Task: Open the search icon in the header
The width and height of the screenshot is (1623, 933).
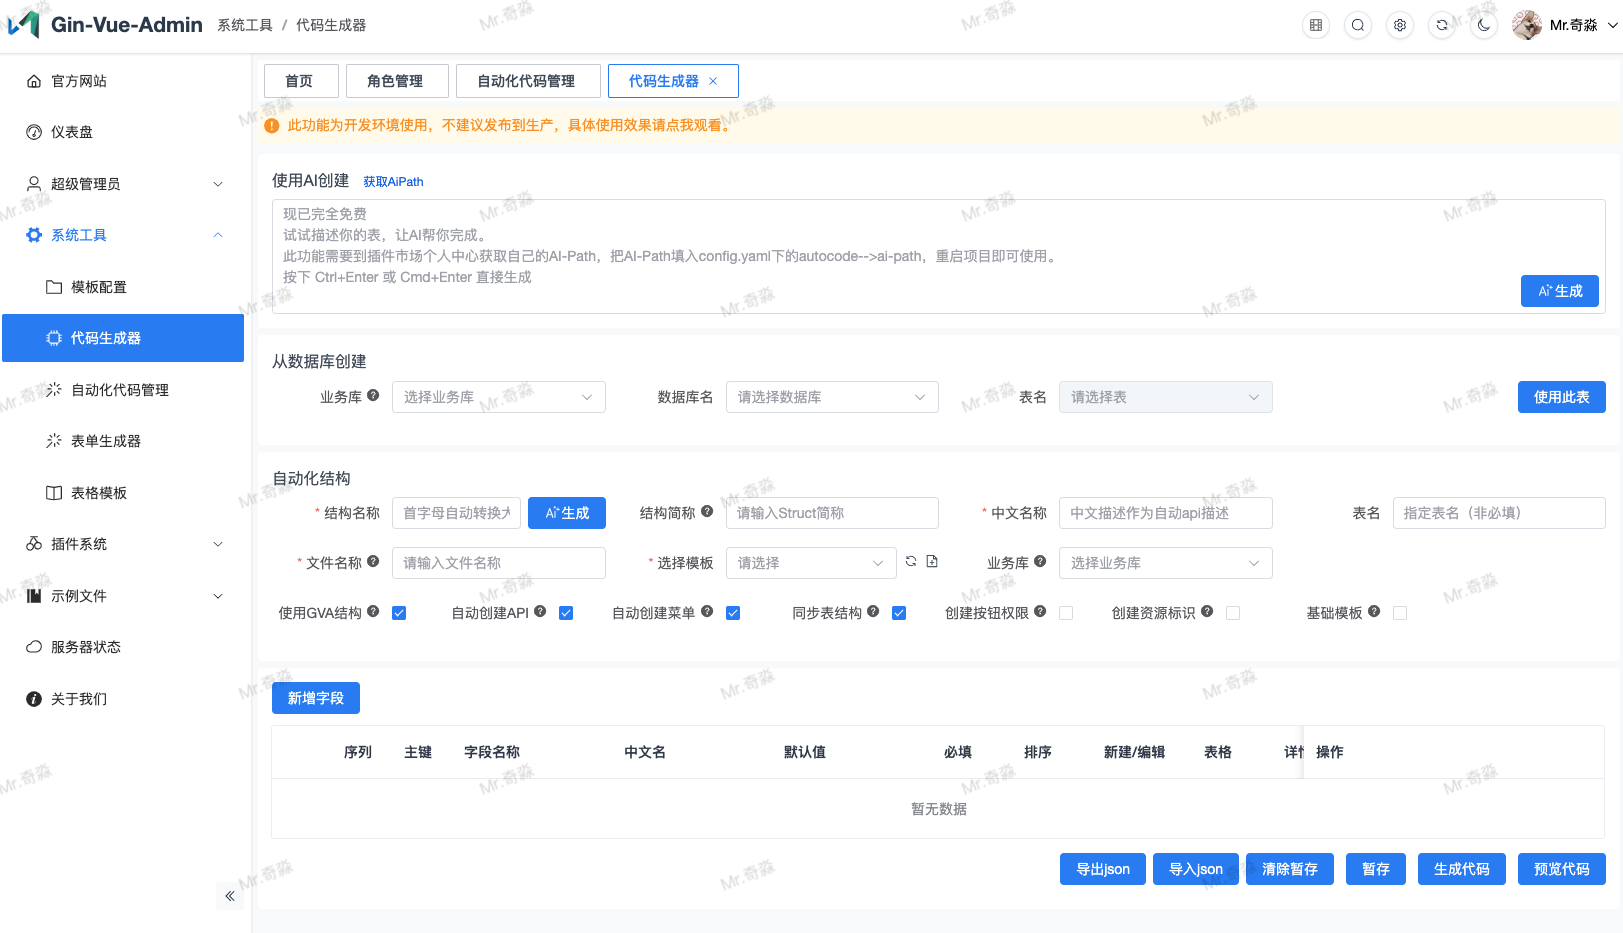Action: (1357, 25)
